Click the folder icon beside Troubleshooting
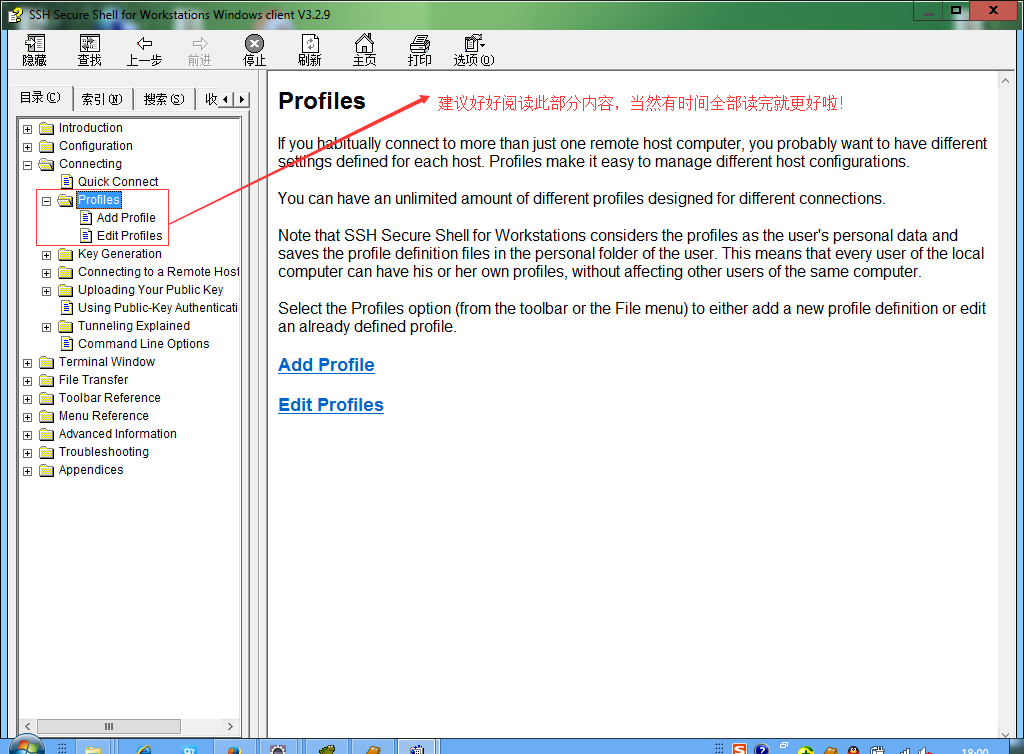The height and width of the screenshot is (754, 1024). (x=46, y=452)
